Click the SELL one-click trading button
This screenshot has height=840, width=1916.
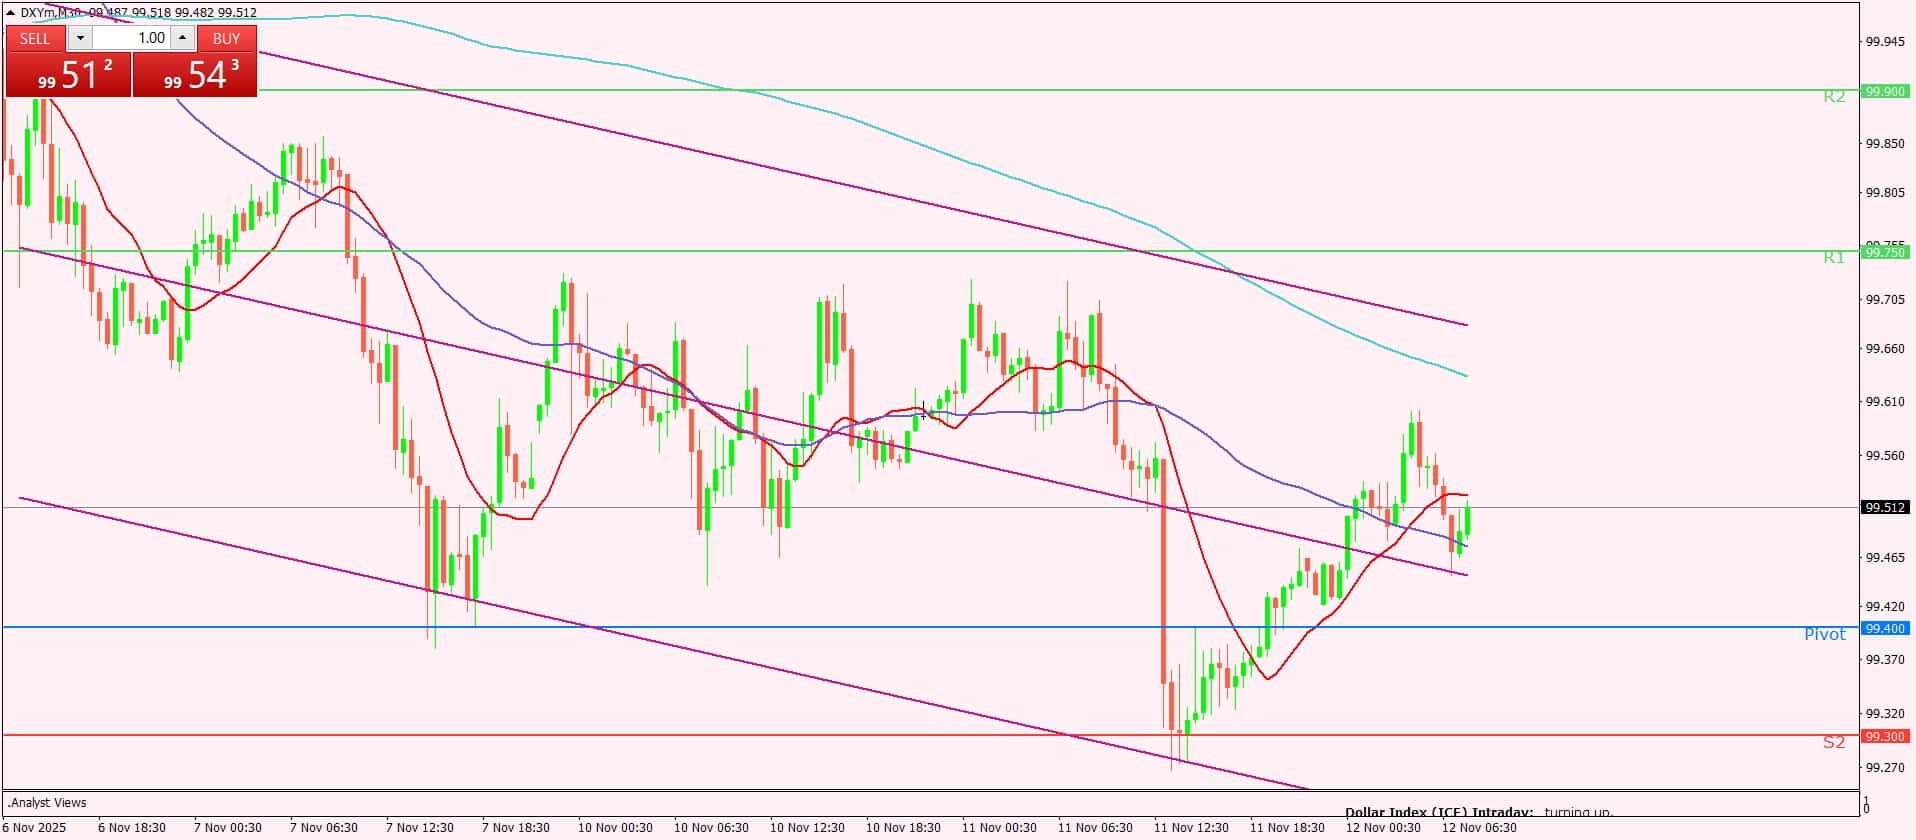coord(35,38)
